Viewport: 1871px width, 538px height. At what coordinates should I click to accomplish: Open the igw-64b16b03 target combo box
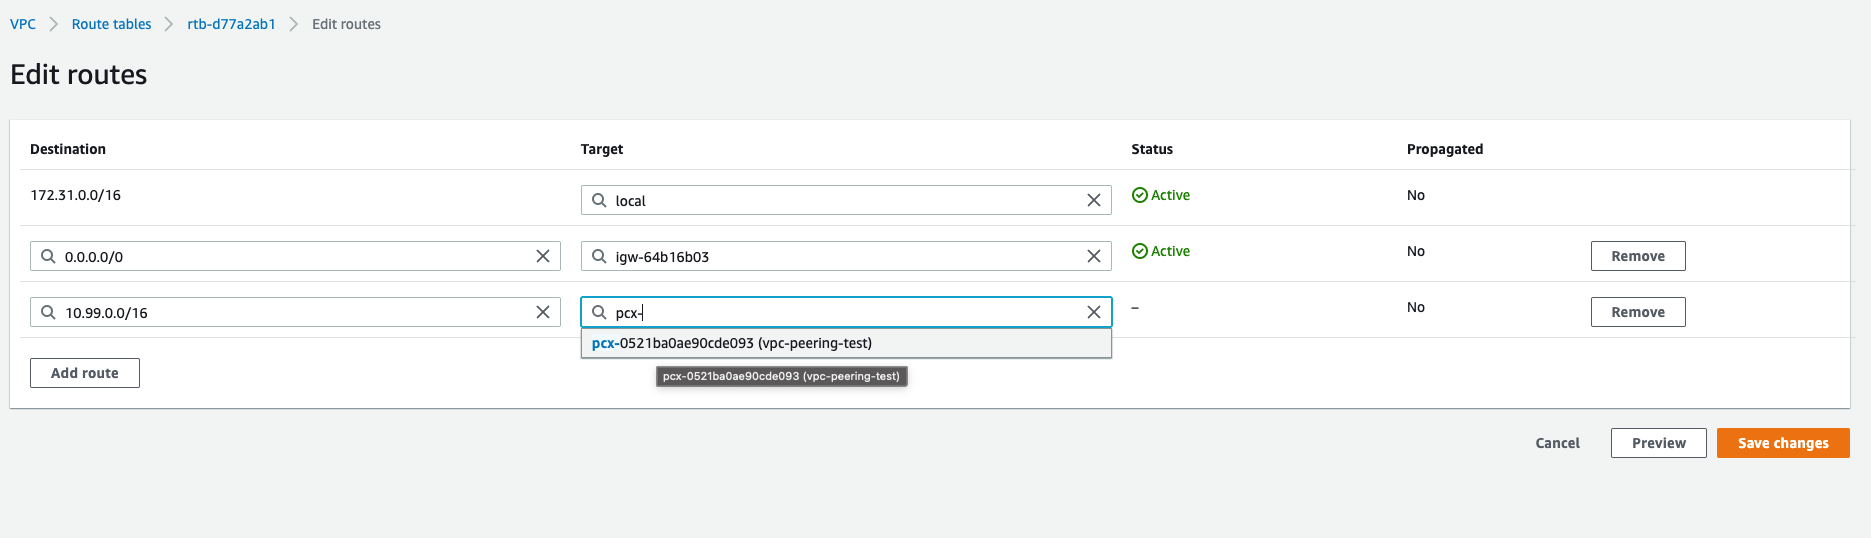(x=846, y=256)
